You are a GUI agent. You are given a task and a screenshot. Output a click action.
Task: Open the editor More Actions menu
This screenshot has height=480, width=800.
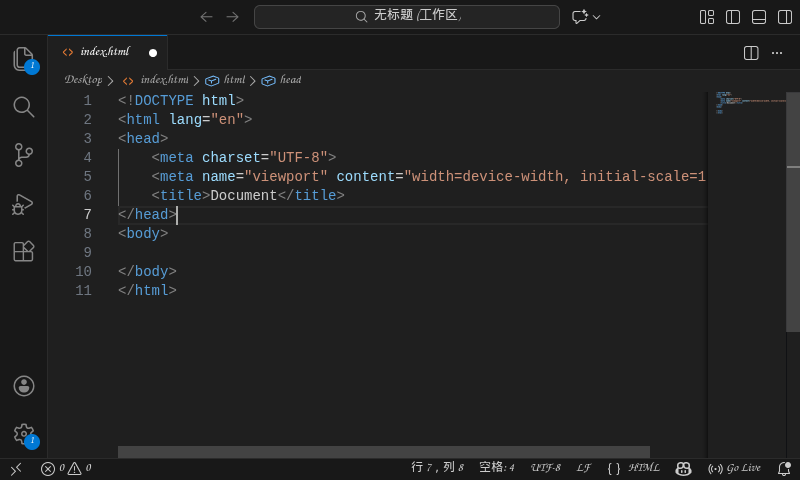[777, 53]
